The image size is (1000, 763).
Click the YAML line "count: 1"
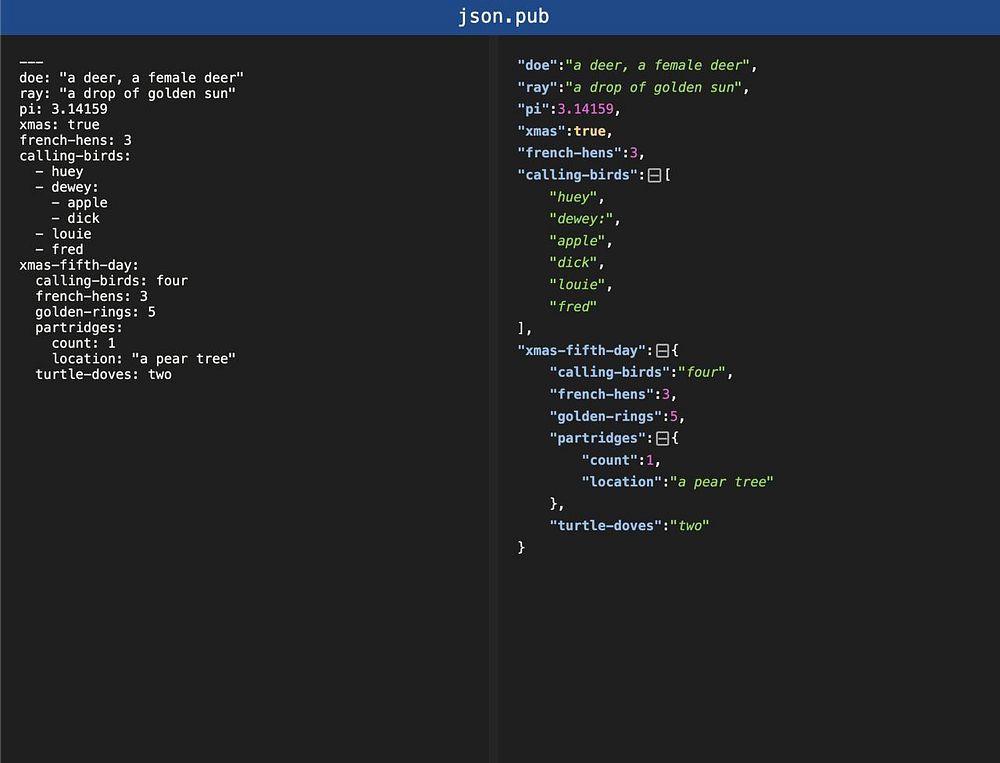(84, 343)
